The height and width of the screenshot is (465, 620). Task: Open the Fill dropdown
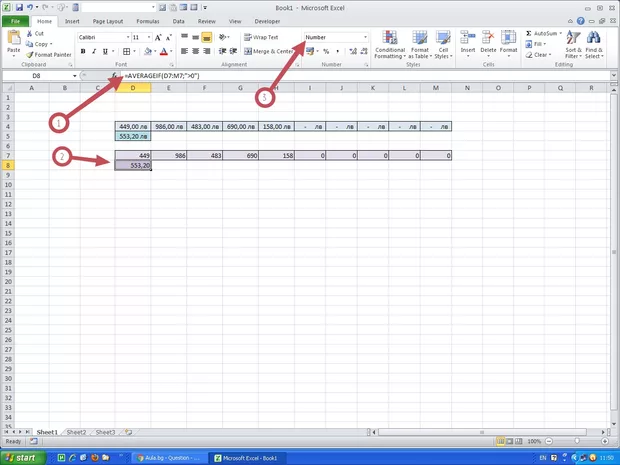click(536, 44)
